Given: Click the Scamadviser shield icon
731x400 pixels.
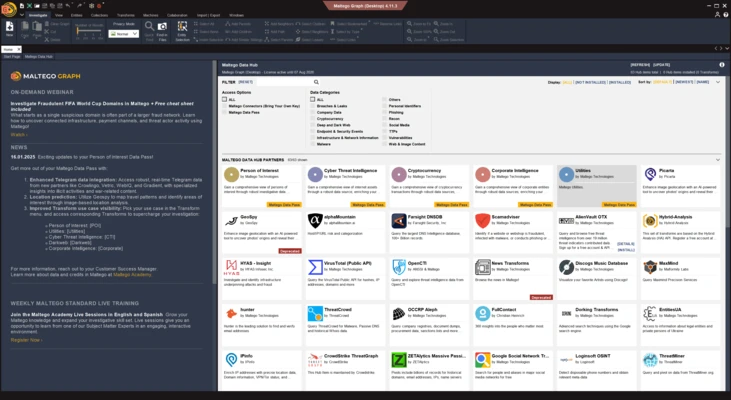Looking at the screenshot, I should [x=483, y=221].
